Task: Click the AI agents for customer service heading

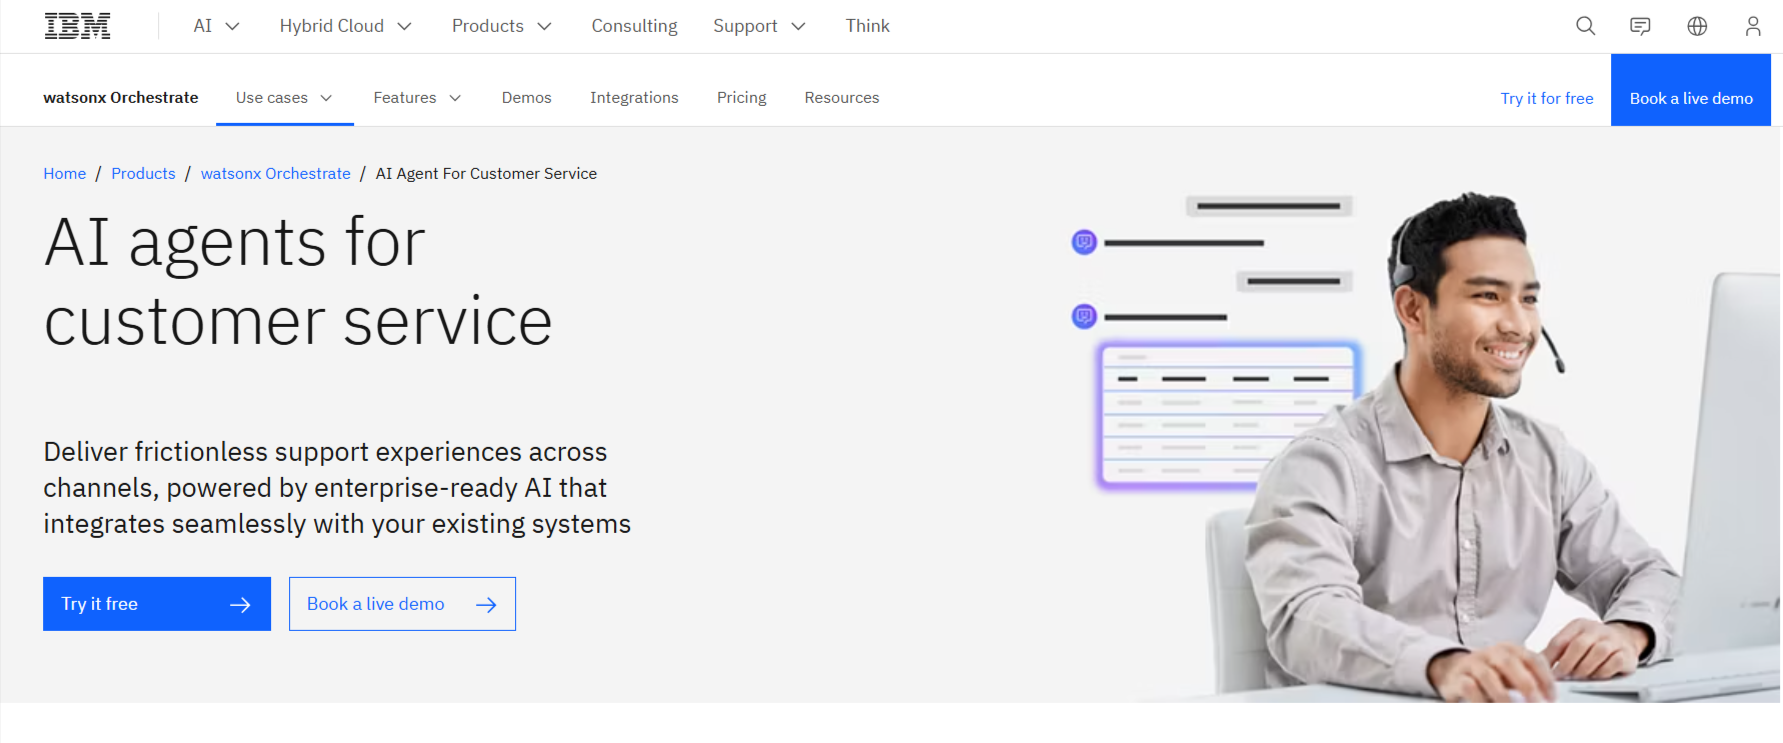Action: coord(298,282)
